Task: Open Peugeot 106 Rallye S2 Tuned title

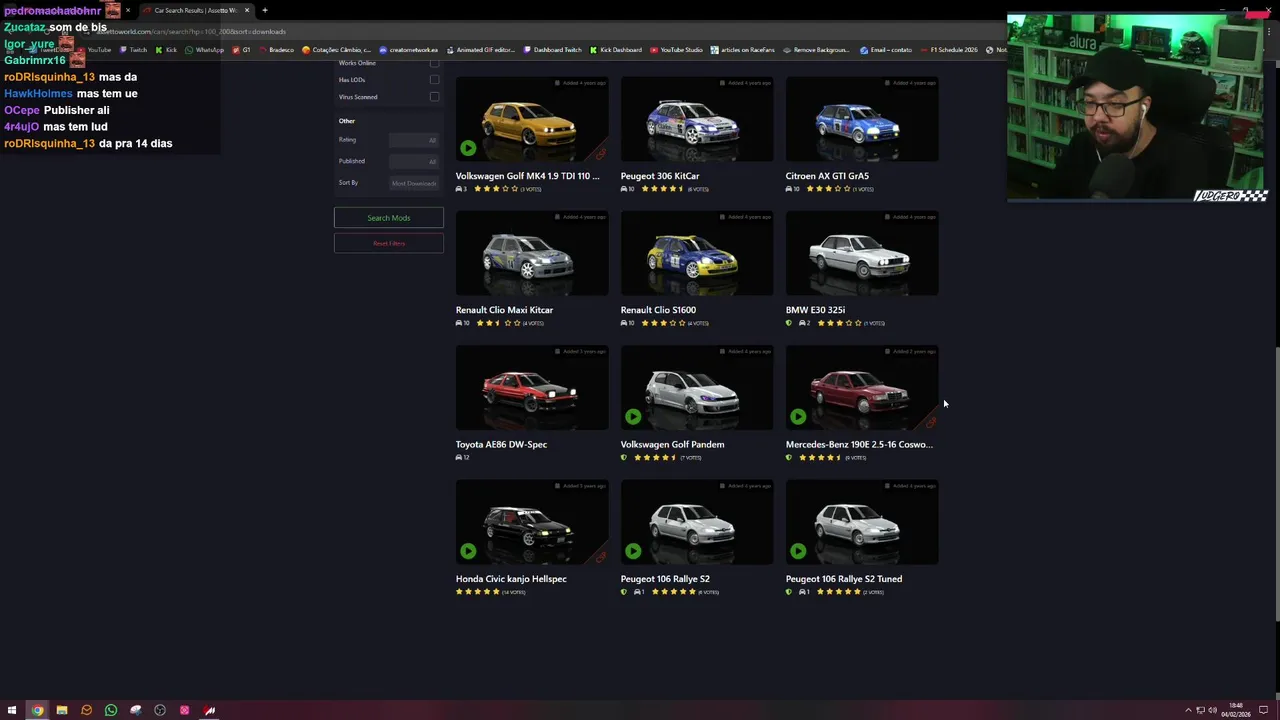Action: click(844, 579)
